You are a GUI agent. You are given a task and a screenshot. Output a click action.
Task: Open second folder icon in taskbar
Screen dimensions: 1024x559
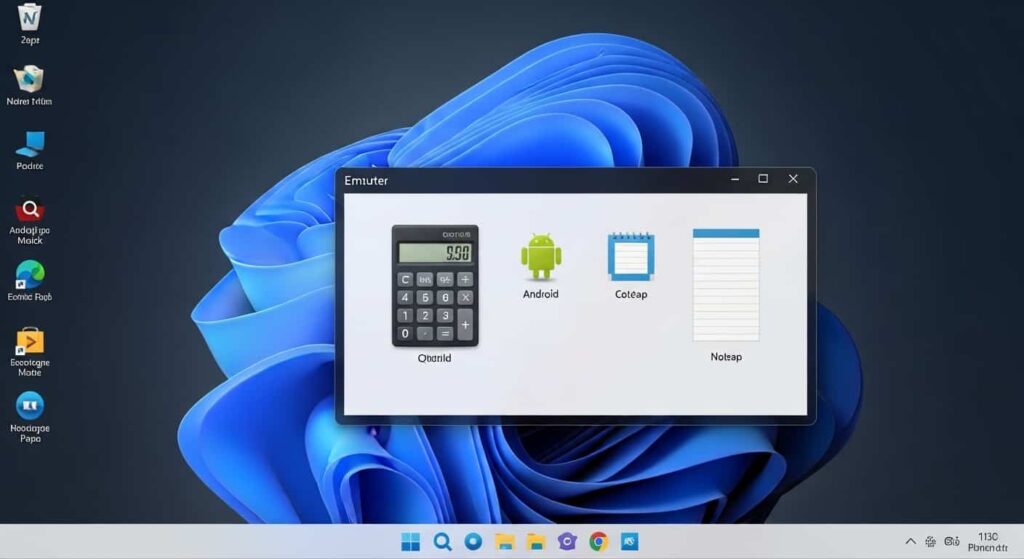pyautogui.click(x=536, y=541)
